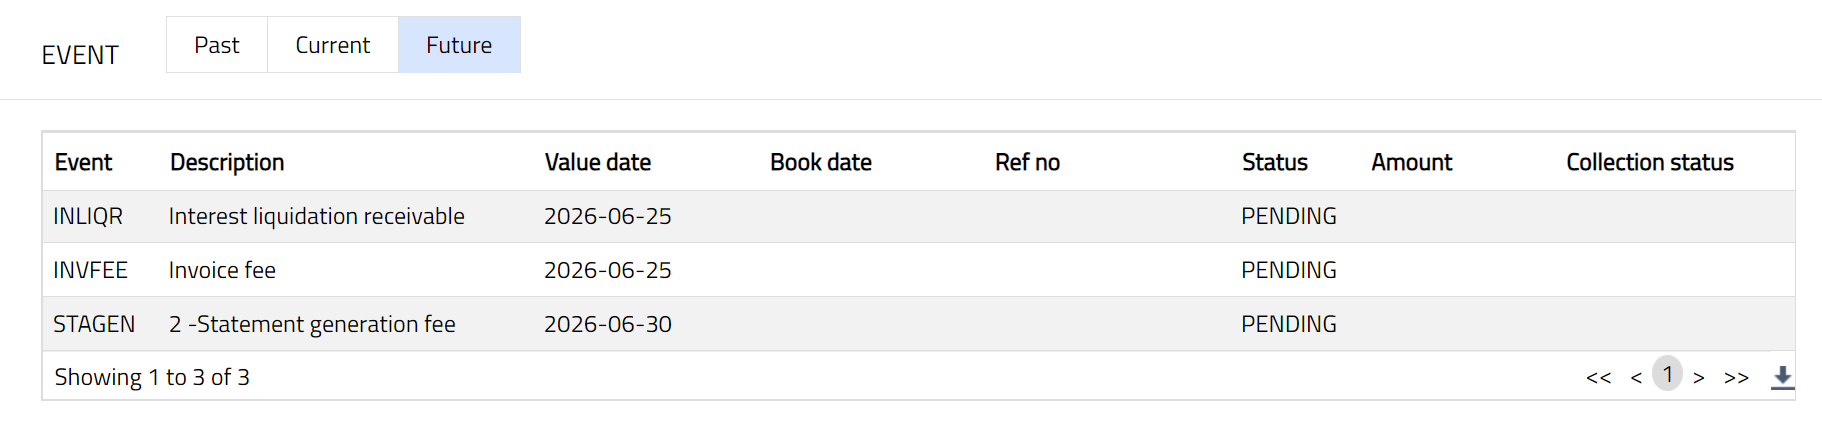1822x423 pixels.
Task: Sort by the Value date column
Action: (597, 162)
